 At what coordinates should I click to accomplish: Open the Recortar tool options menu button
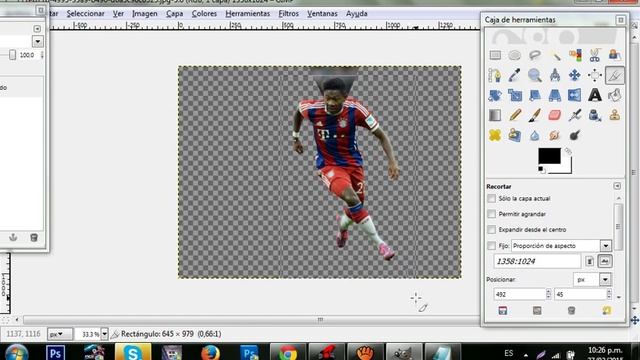(x=617, y=186)
